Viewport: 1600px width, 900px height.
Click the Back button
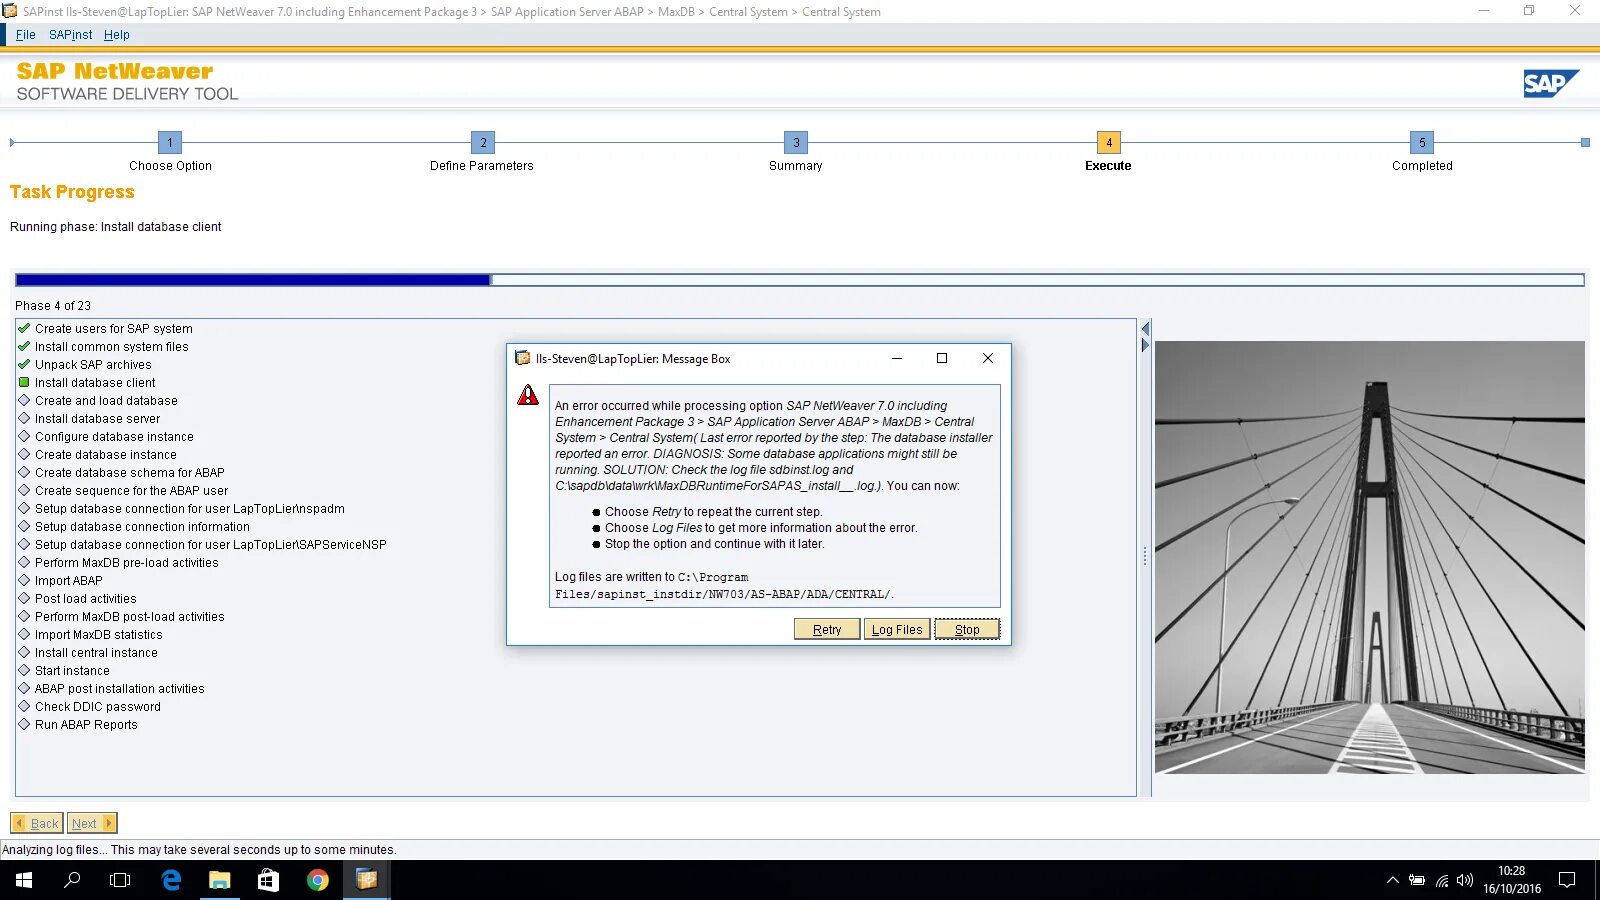pyautogui.click(x=37, y=823)
